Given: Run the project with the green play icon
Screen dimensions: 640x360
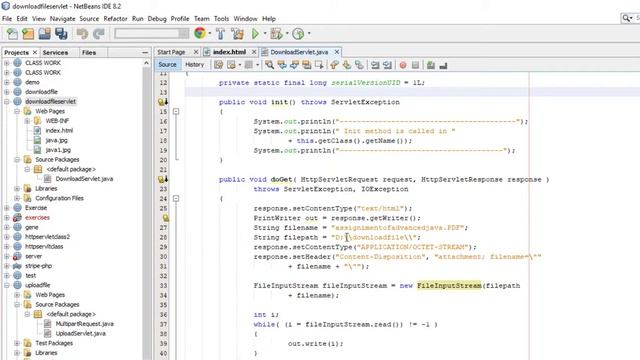Looking at the screenshot, I should [x=256, y=34].
